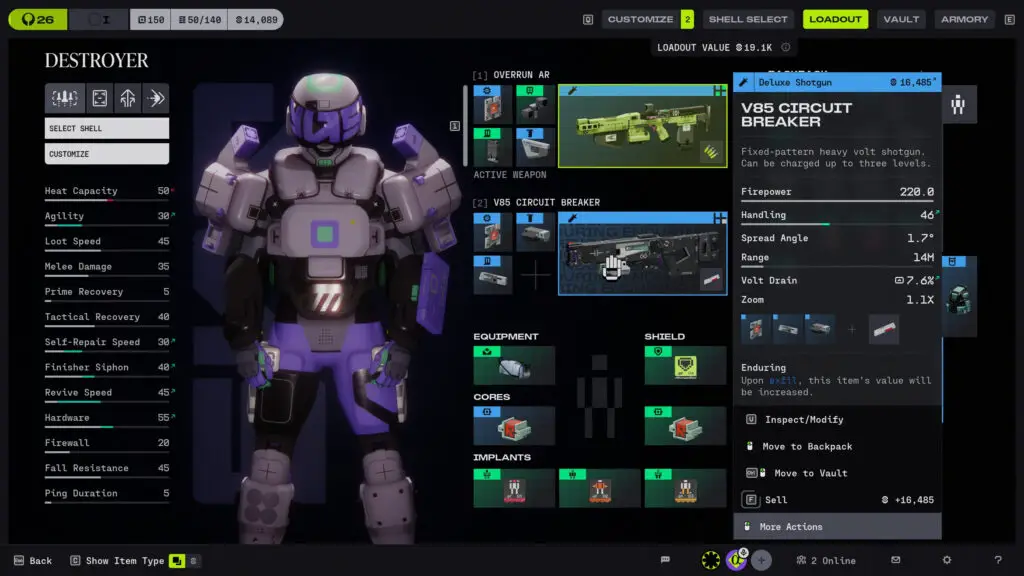The width and height of the screenshot is (1024, 576).
Task: Switch to the Vault tab
Action: point(901,19)
